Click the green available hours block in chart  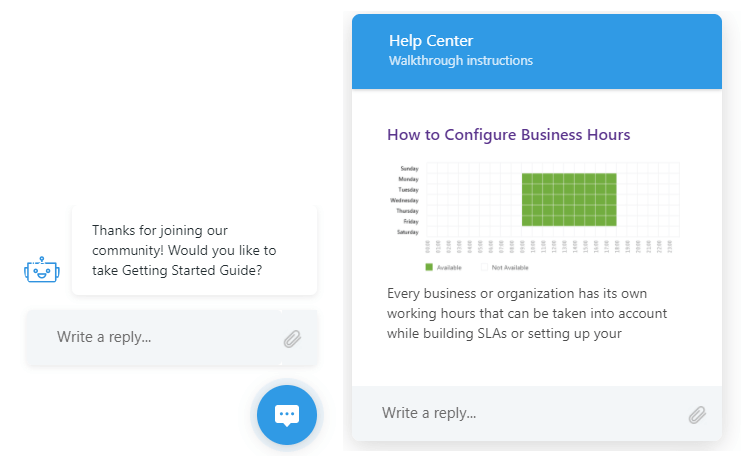coord(568,199)
